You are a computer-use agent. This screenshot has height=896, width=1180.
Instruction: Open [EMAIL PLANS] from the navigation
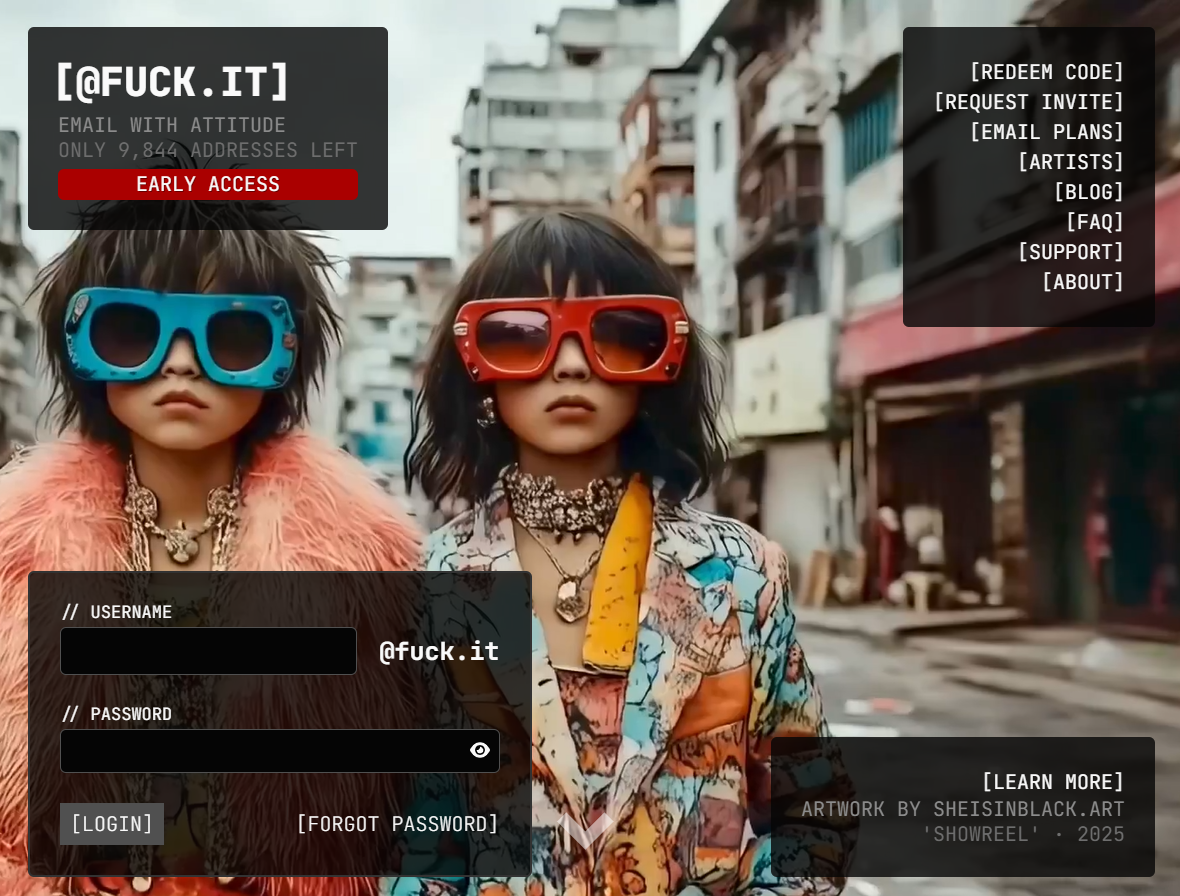pos(1046,132)
